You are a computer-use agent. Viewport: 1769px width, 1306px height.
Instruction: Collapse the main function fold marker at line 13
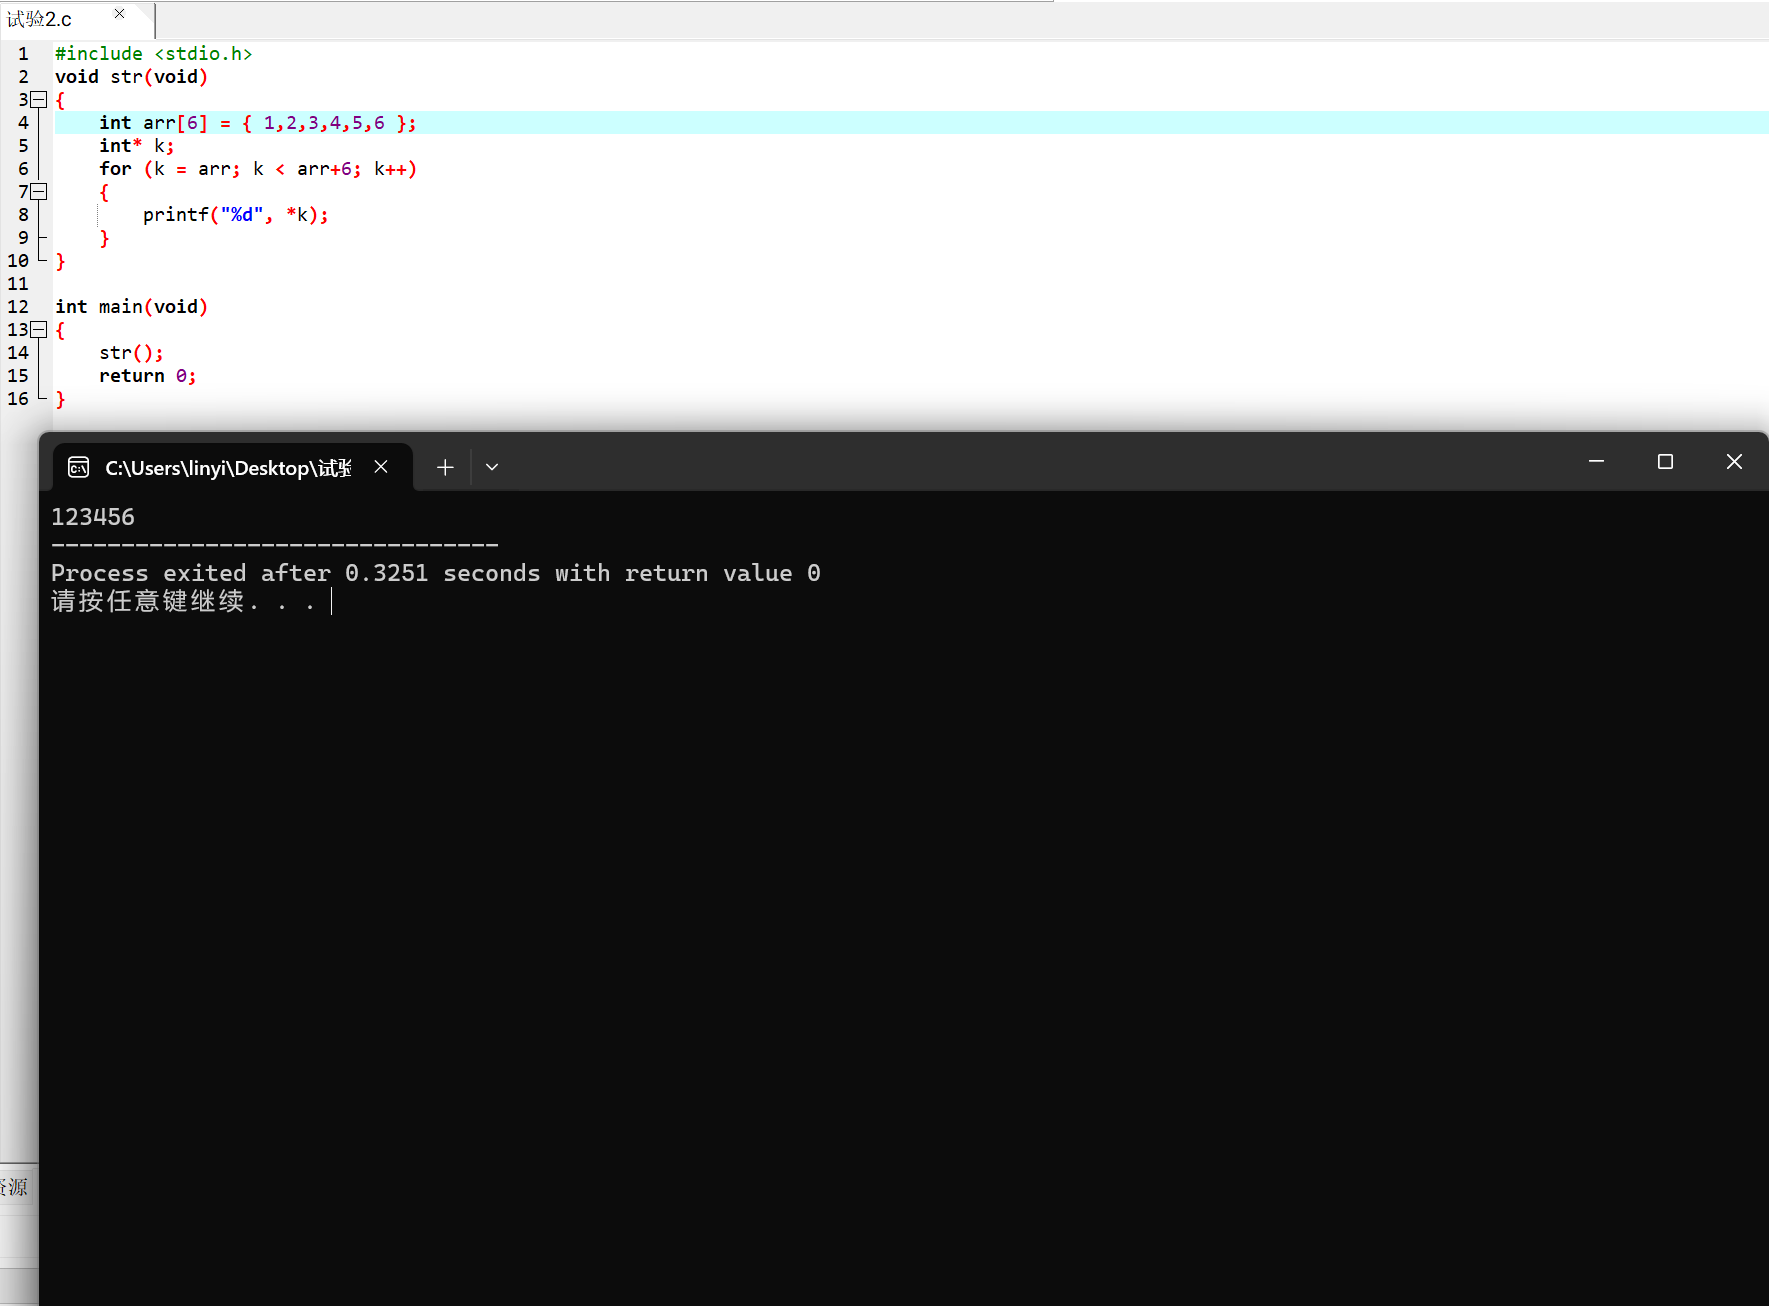pos(39,330)
